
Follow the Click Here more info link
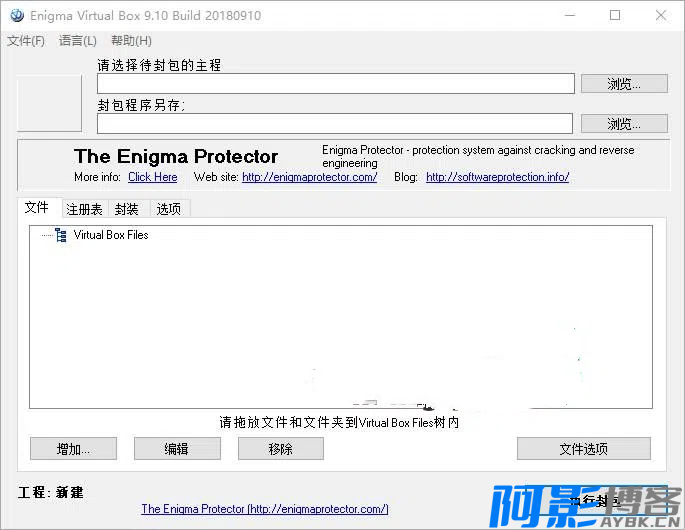click(x=152, y=177)
